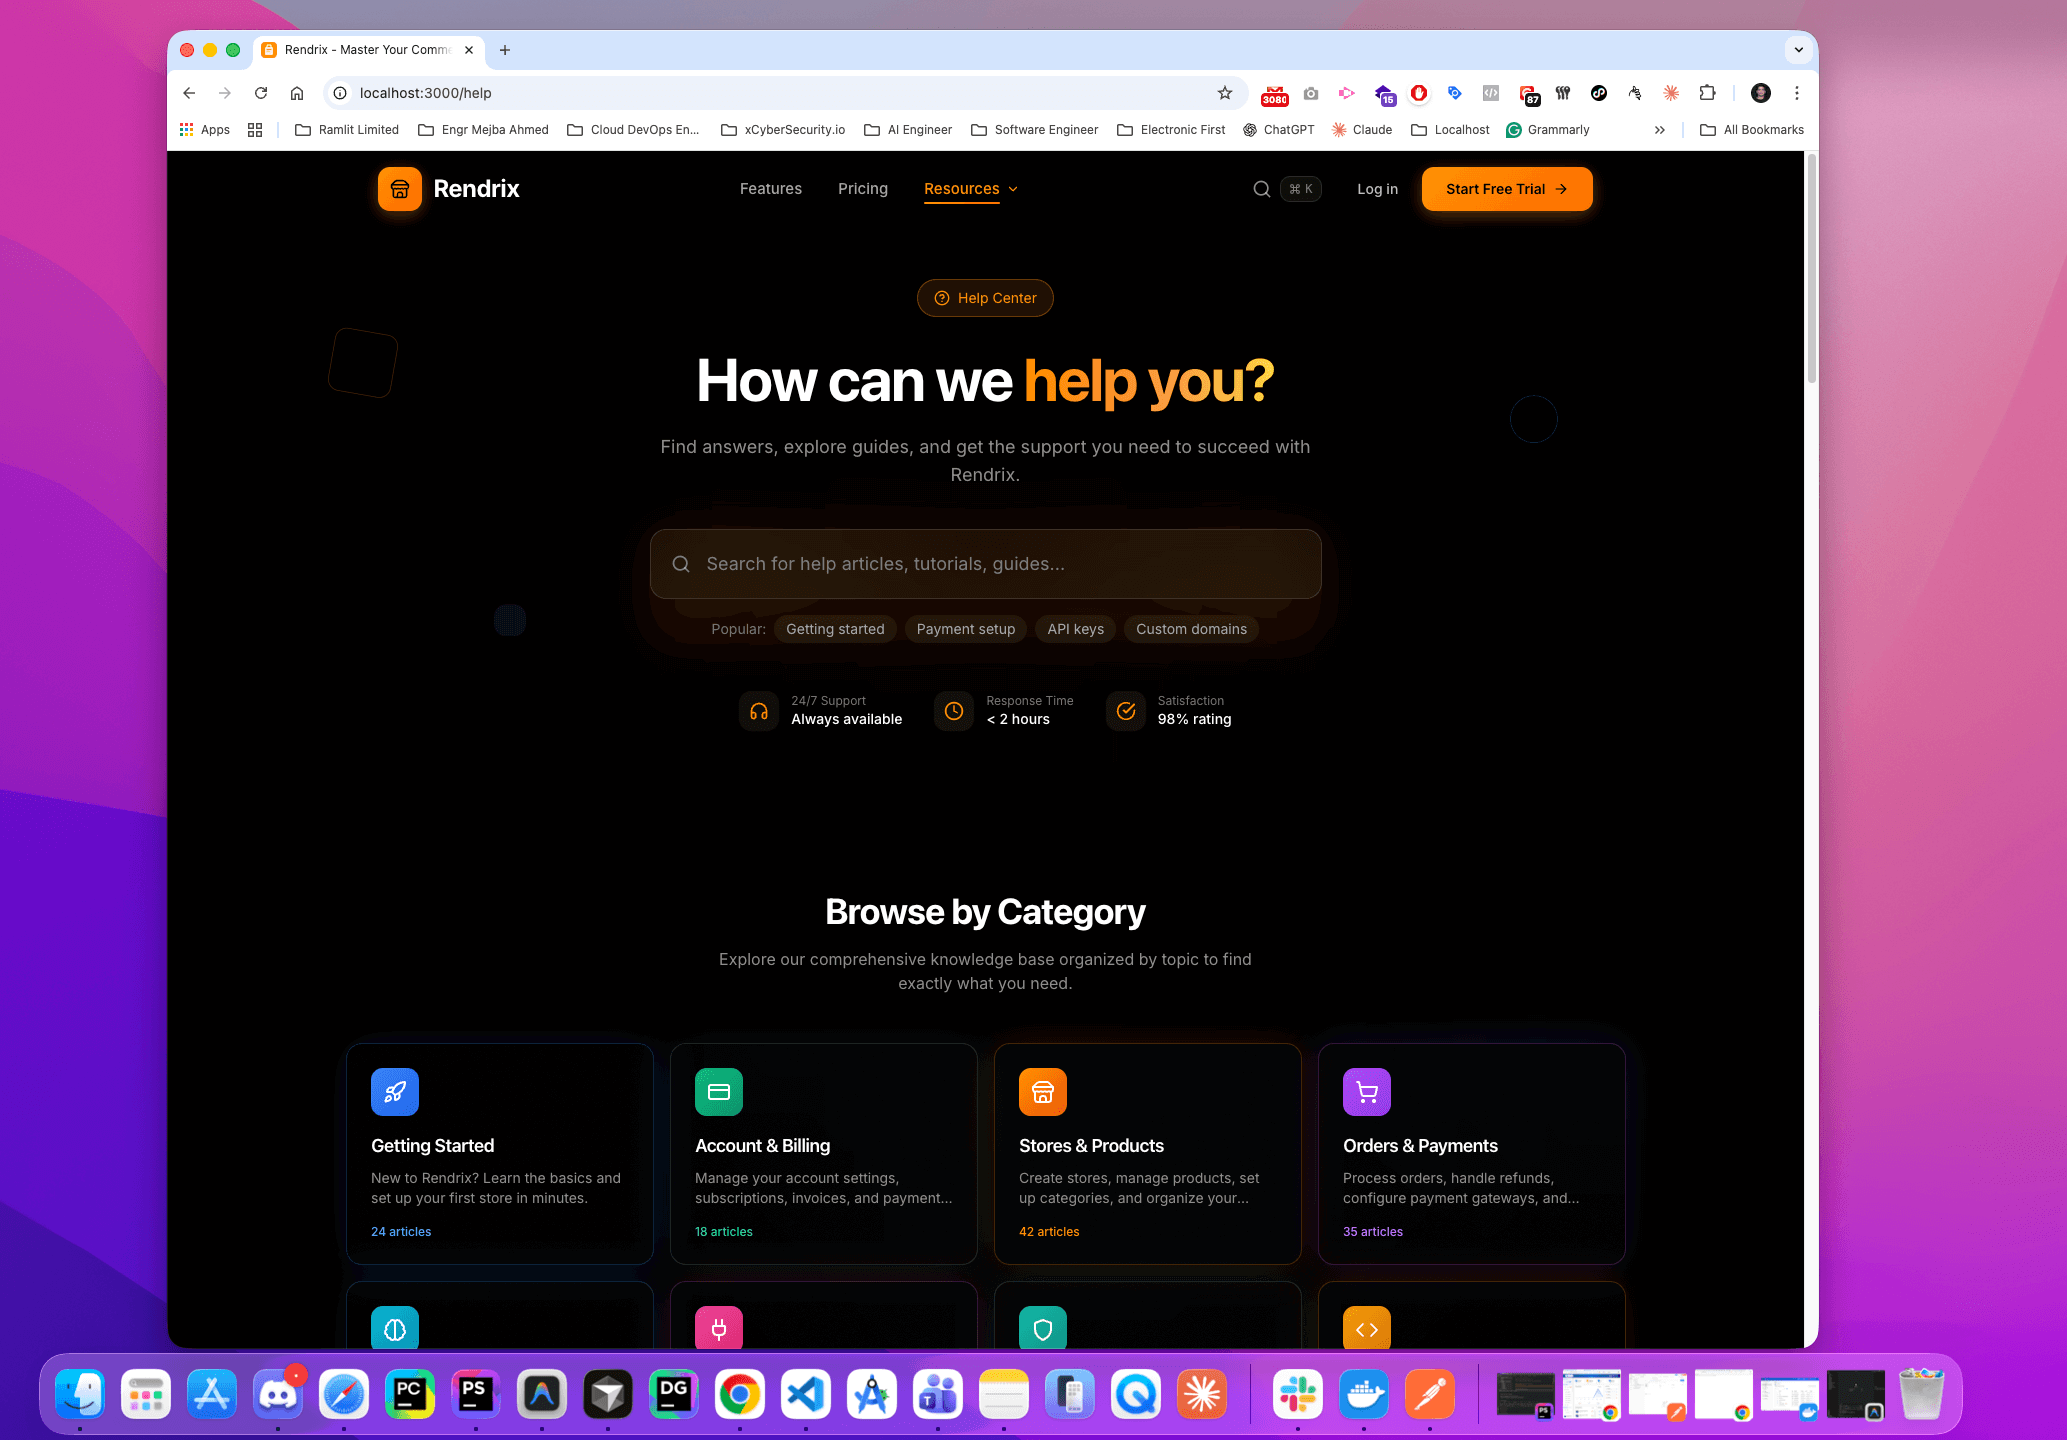Click the shopping cart icon on Orders & Payments
2067x1440 pixels.
[1366, 1092]
